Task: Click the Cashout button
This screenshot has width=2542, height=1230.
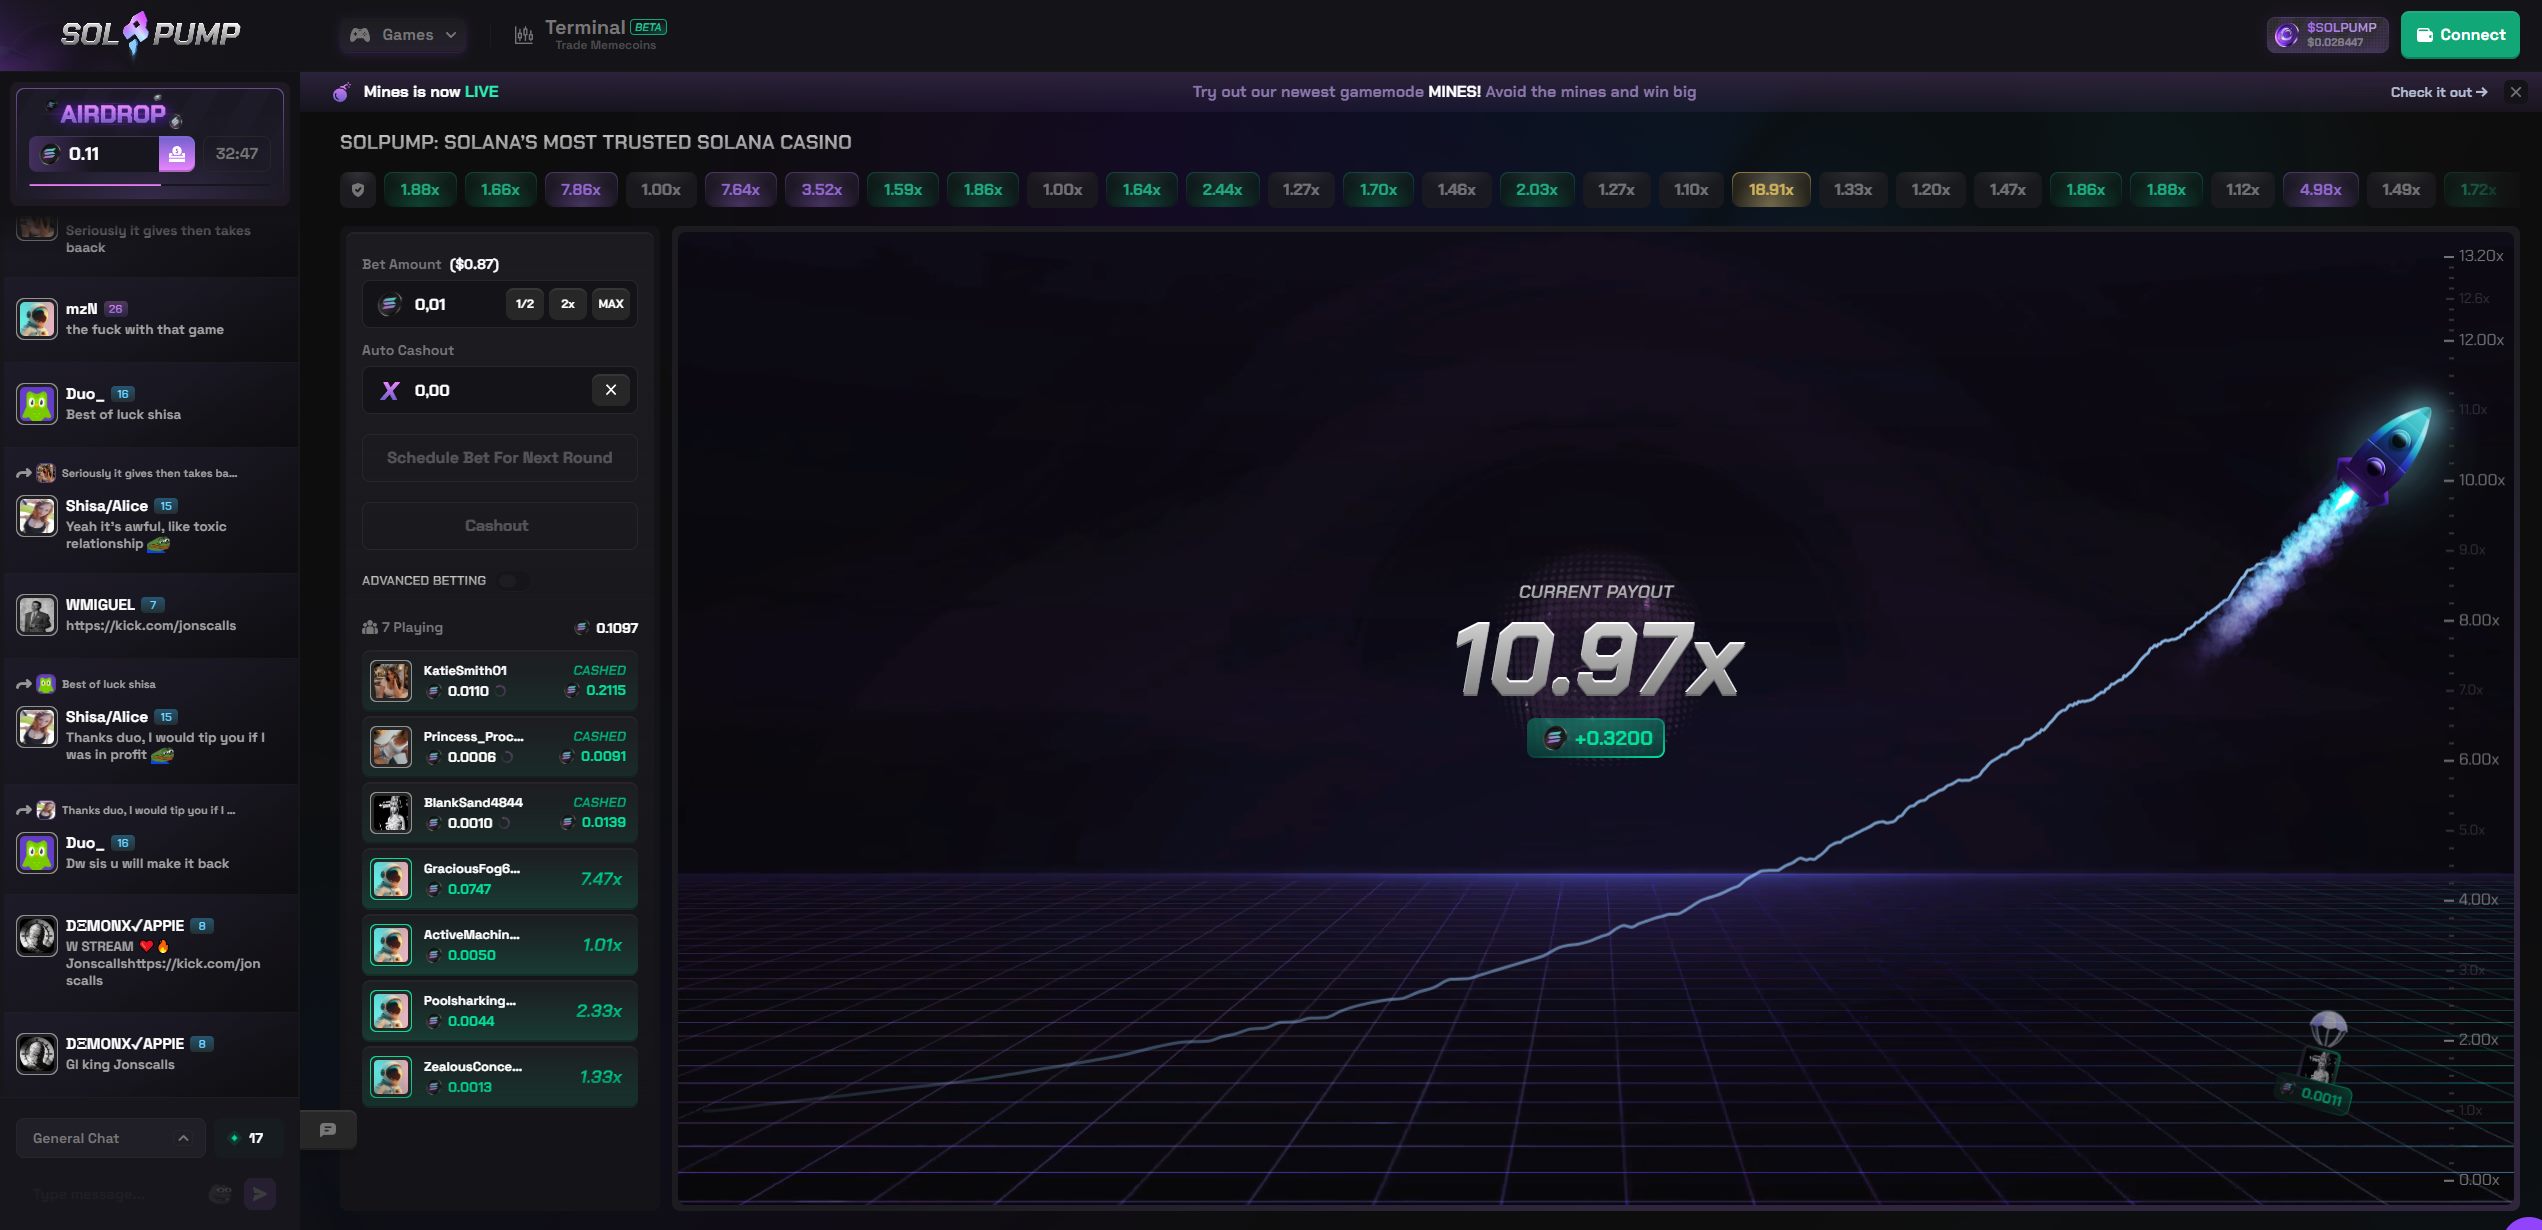Action: (500, 526)
